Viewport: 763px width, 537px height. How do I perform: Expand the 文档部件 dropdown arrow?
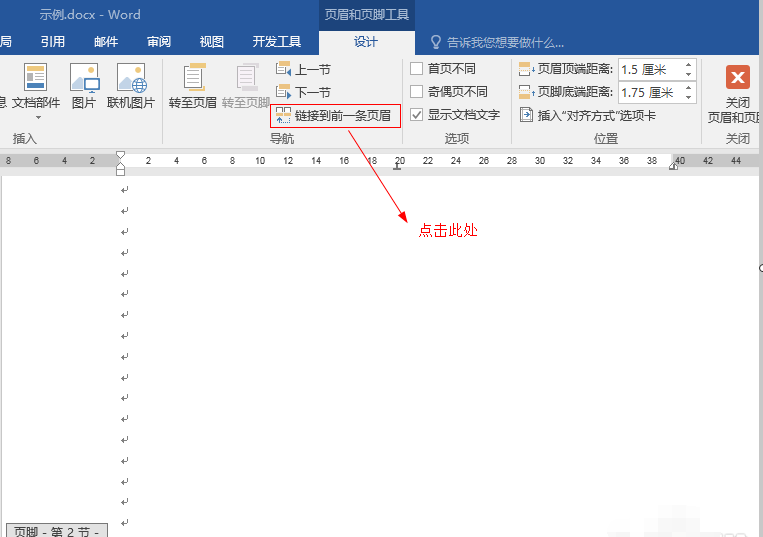(38, 118)
